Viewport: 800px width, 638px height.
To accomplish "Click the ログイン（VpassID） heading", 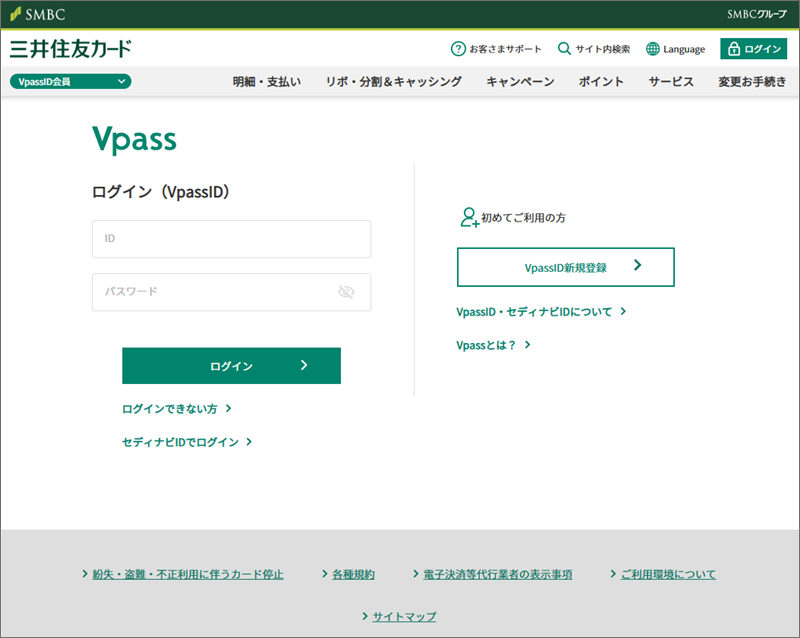I will pos(161,192).
